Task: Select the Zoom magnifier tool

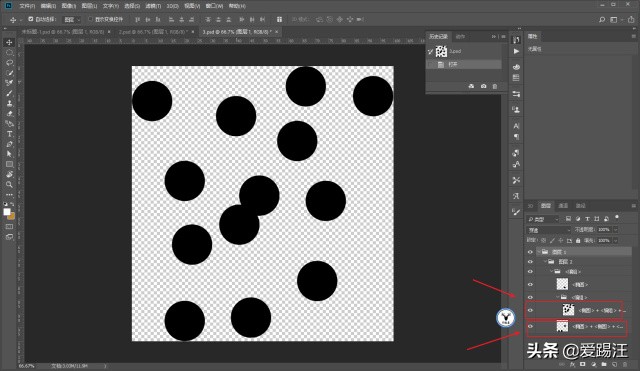Action: pos(9,184)
